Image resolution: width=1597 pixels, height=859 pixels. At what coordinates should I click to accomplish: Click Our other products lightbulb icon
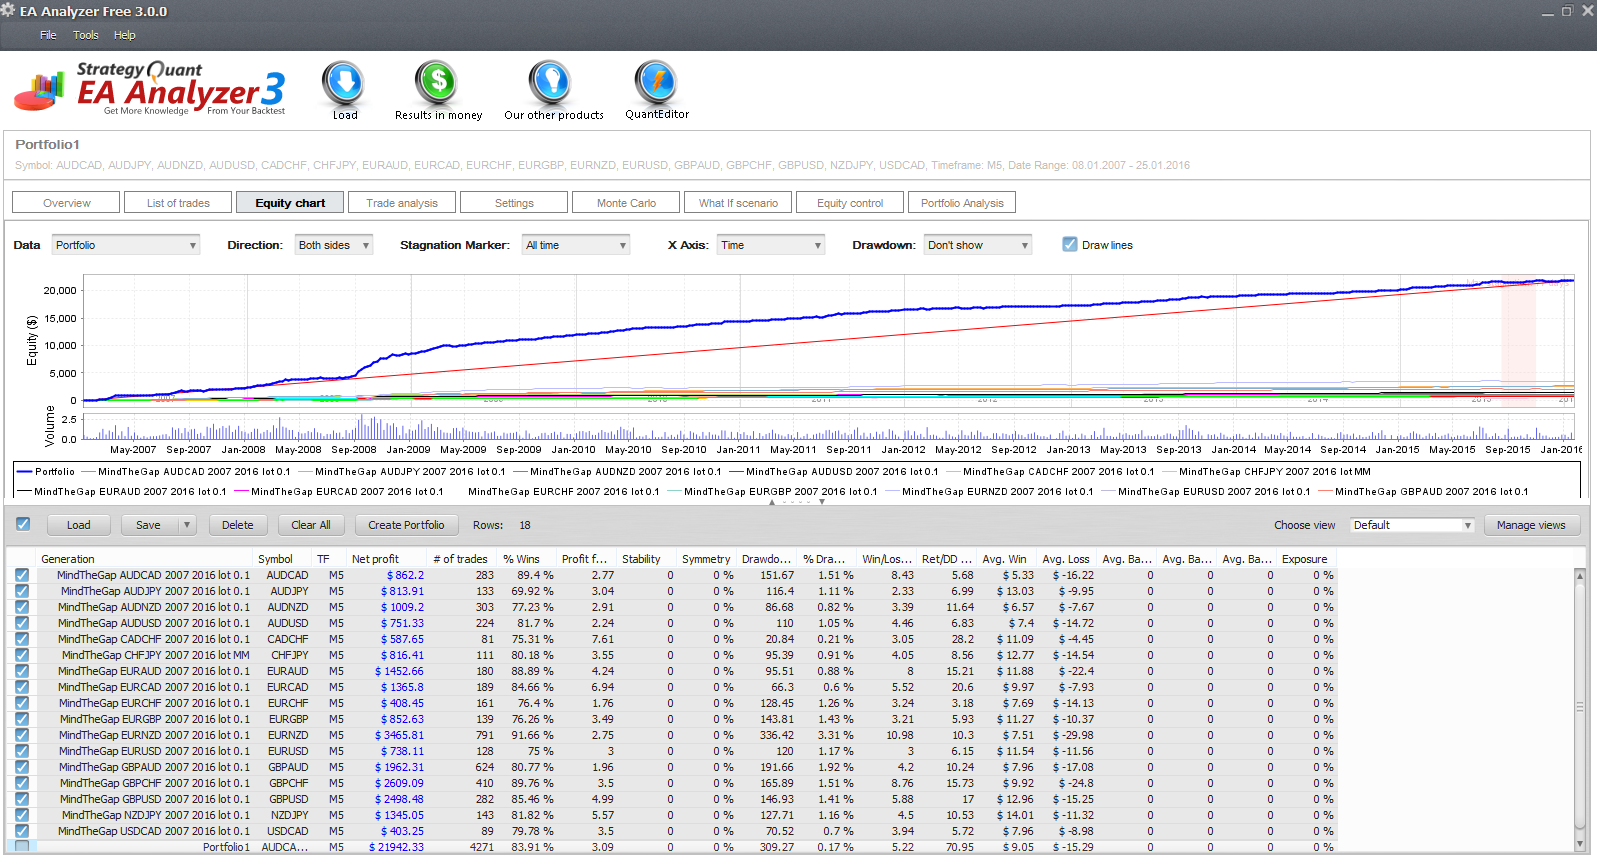550,84
